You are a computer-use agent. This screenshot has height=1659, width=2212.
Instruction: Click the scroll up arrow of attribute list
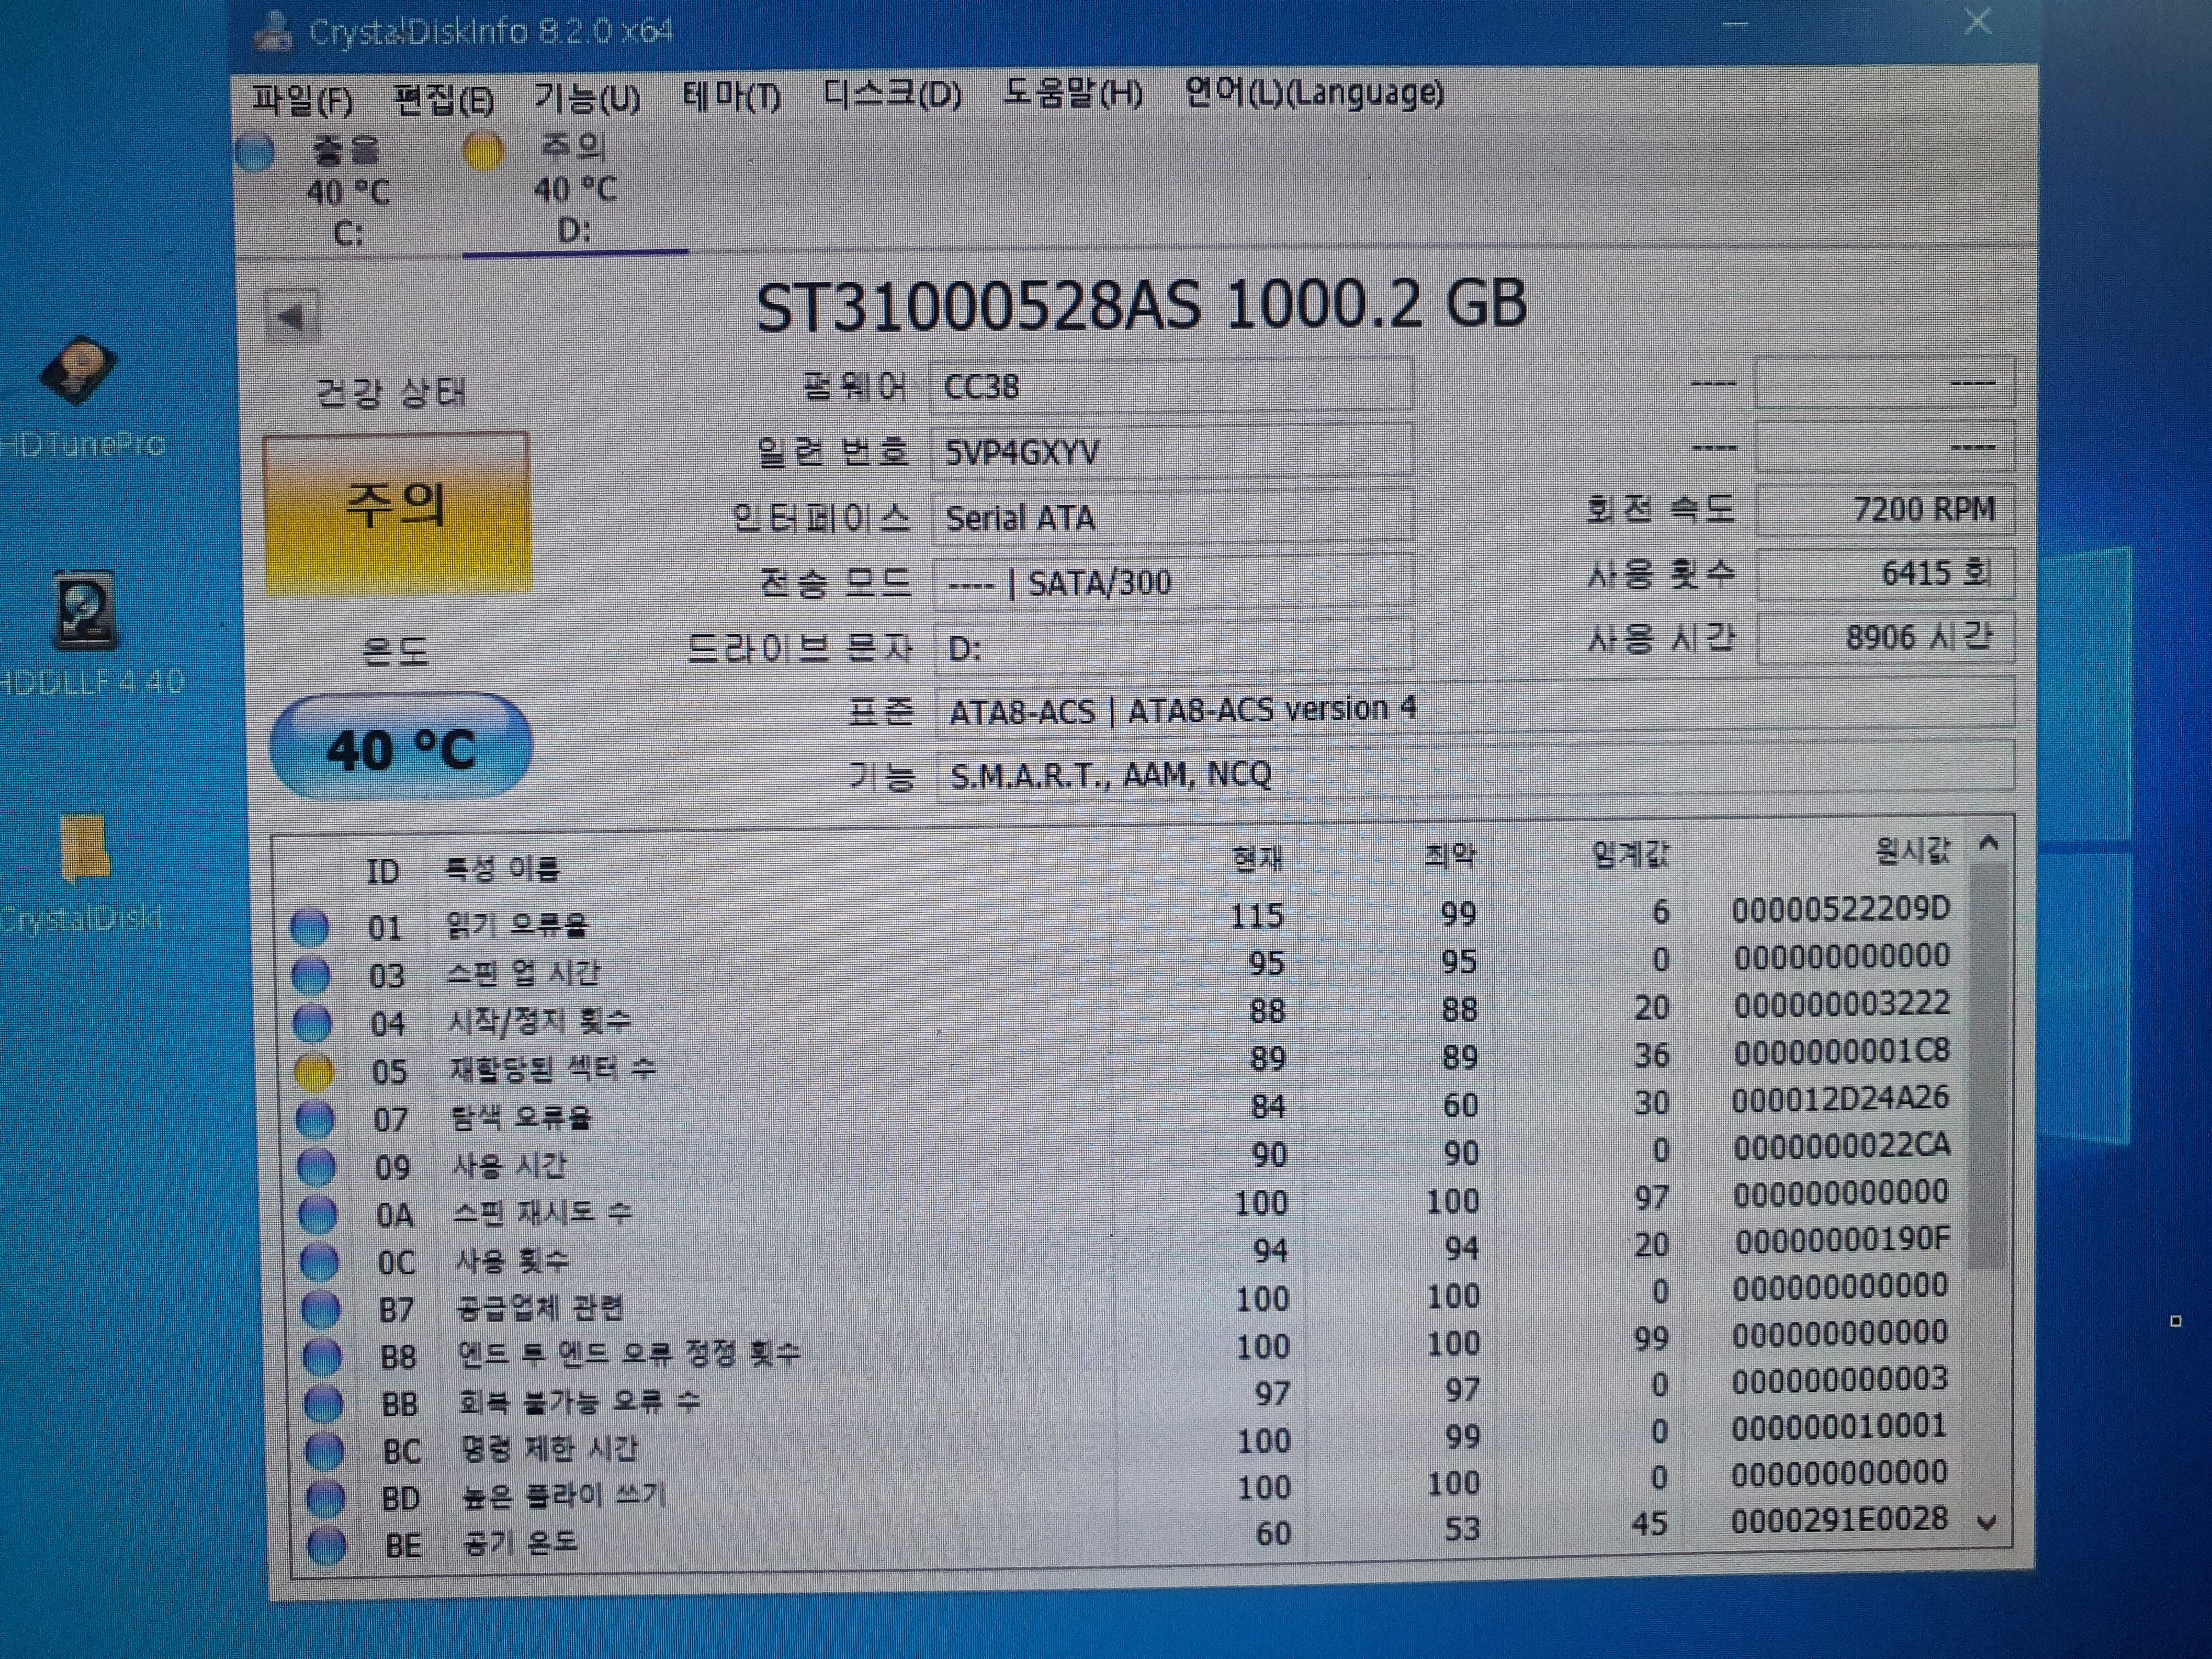pos(1989,843)
